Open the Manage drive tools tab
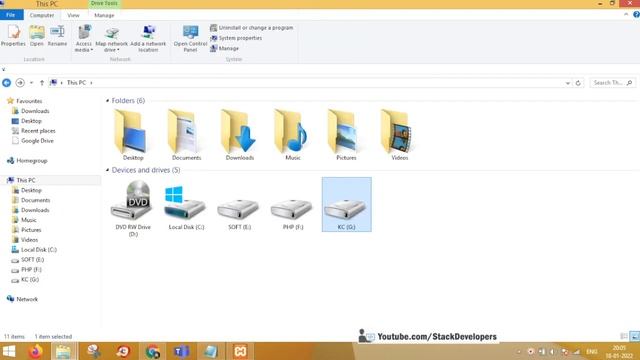 (104, 15)
